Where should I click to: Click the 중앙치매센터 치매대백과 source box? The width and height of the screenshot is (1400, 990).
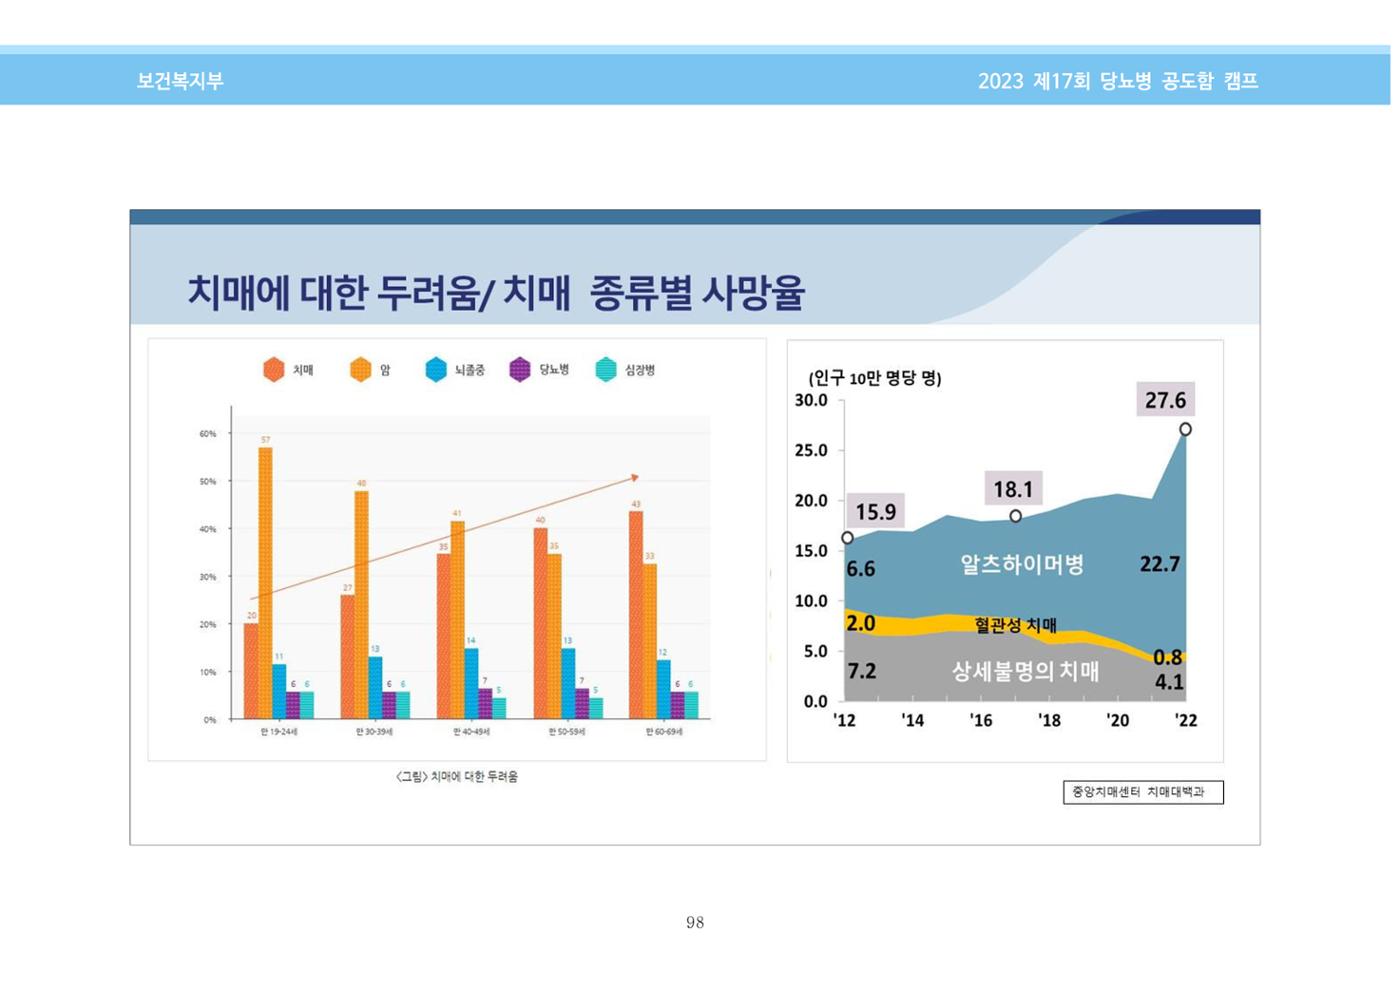coord(1143,792)
